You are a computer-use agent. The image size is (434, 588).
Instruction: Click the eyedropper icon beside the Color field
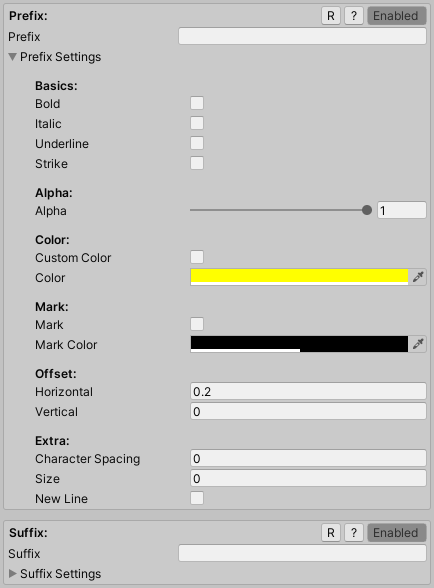(417, 277)
